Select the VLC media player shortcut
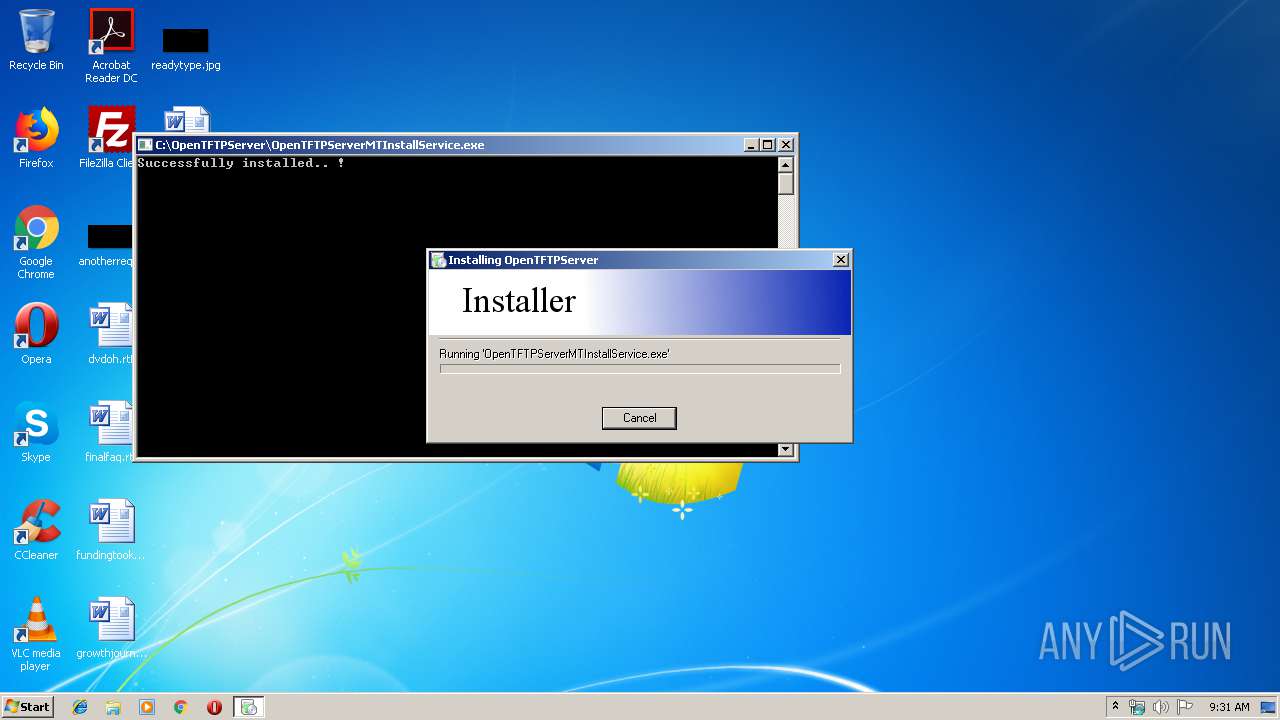Viewport: 1280px width, 720px height. click(36, 634)
